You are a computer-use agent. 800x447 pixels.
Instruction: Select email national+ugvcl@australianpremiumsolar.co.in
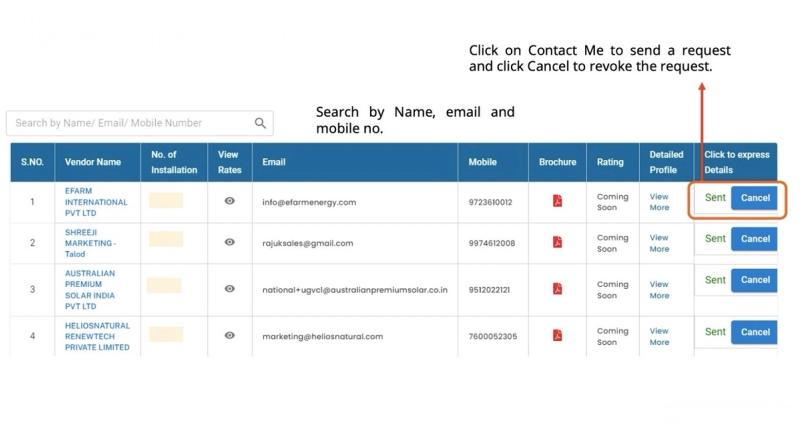click(355, 290)
